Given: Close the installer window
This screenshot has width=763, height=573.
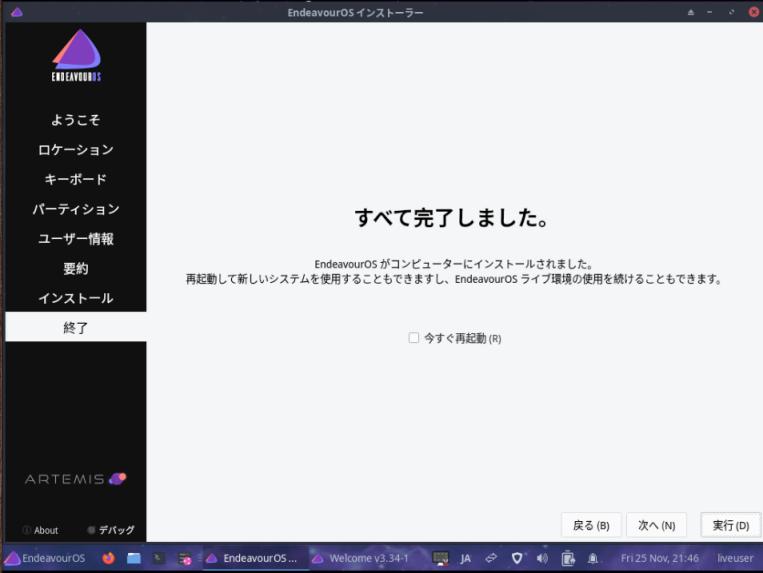Looking at the screenshot, I should [x=754, y=12].
